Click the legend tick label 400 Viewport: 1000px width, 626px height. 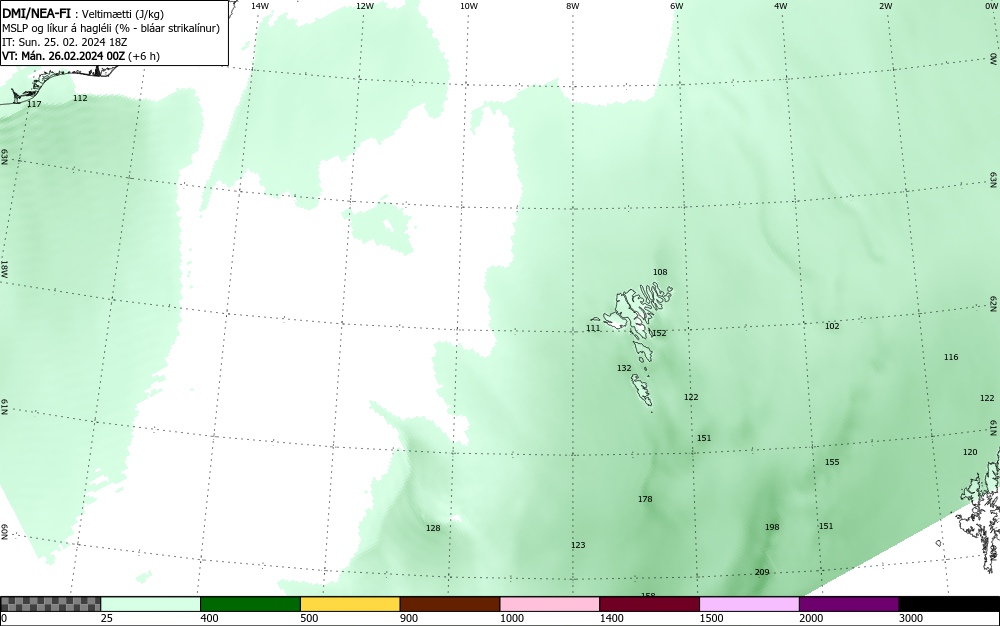(209, 618)
